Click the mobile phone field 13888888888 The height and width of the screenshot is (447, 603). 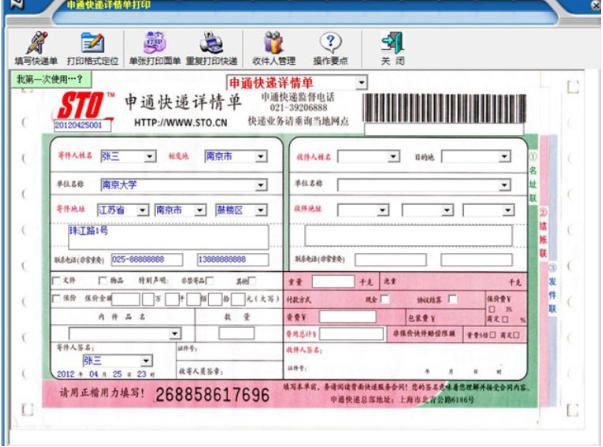tap(233, 260)
